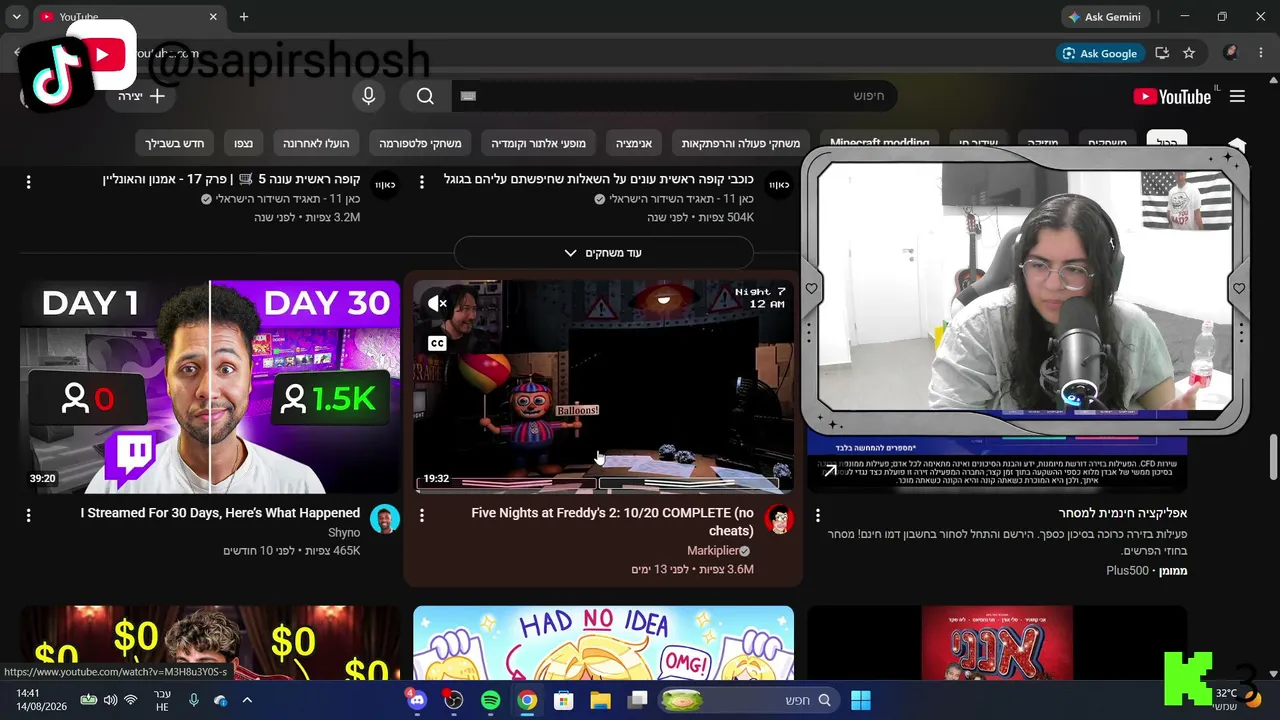
Task: Go to YouTube home via the logo
Action: 1172,96
